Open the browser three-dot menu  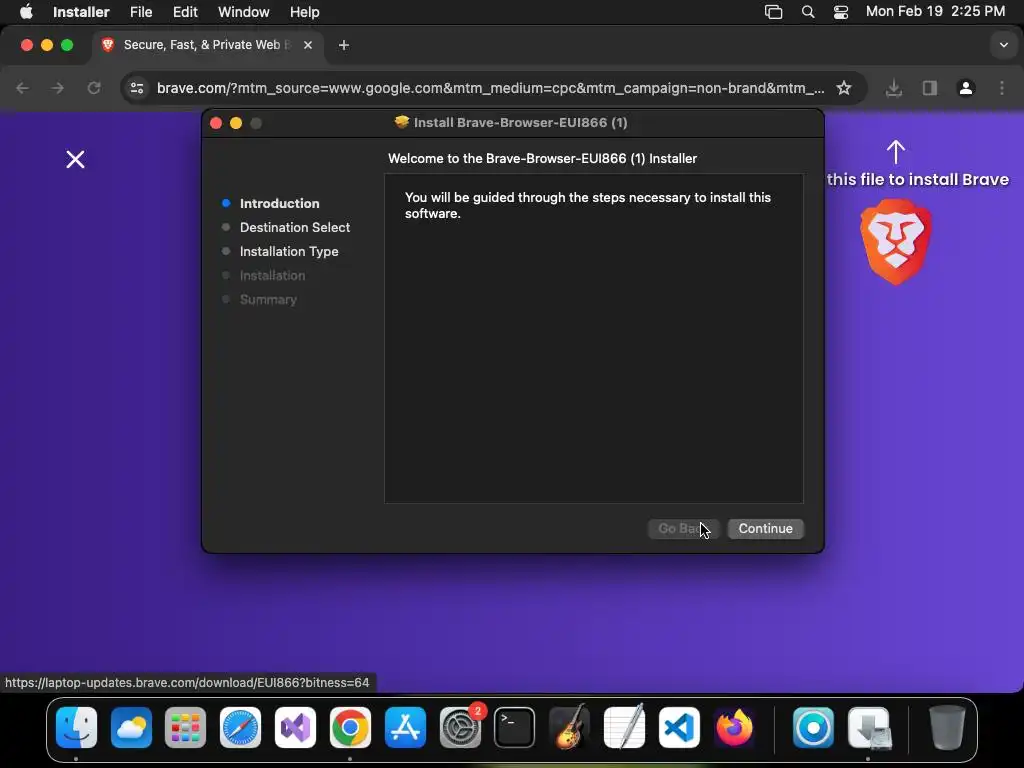(1002, 88)
